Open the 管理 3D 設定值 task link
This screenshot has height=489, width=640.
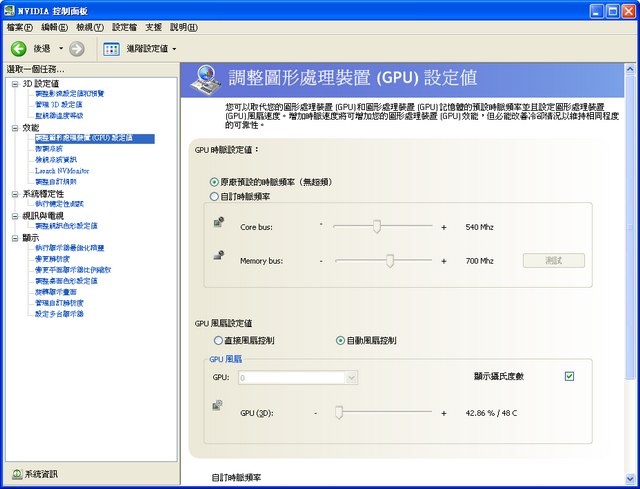[x=58, y=104]
